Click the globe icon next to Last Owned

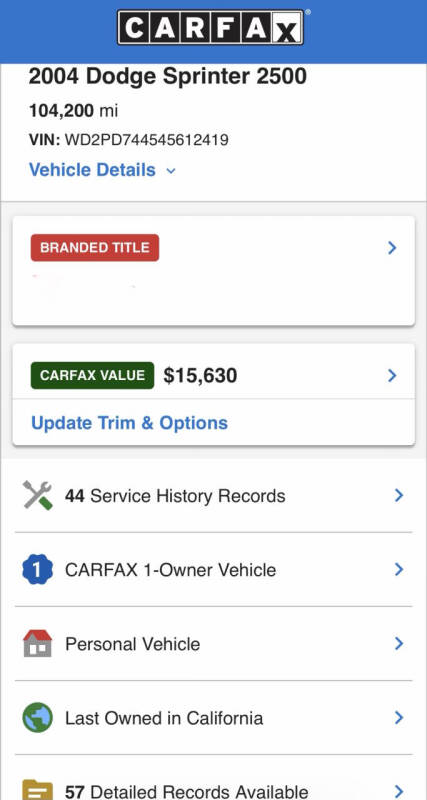pos(37,718)
